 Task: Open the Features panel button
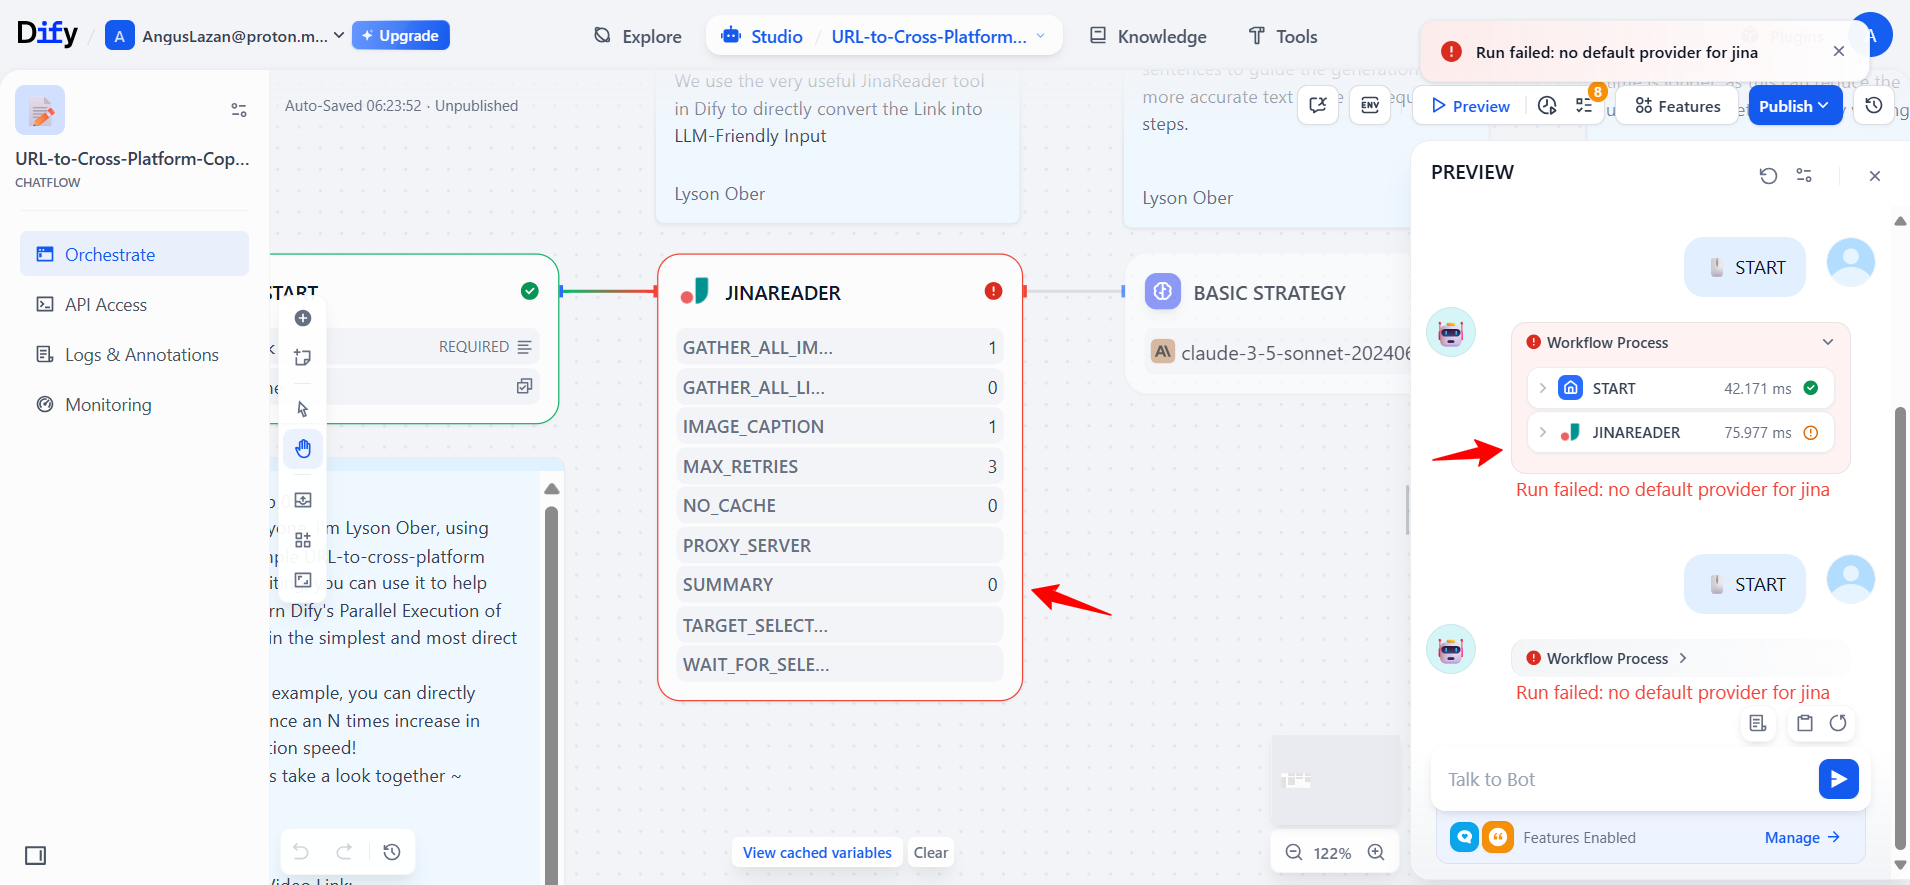point(1678,106)
